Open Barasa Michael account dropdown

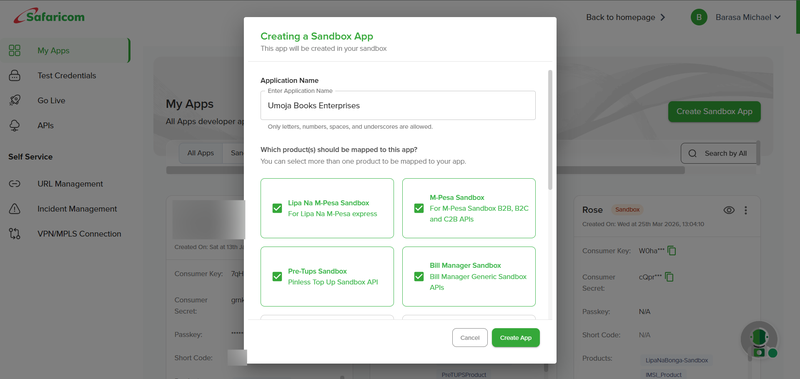coord(748,17)
